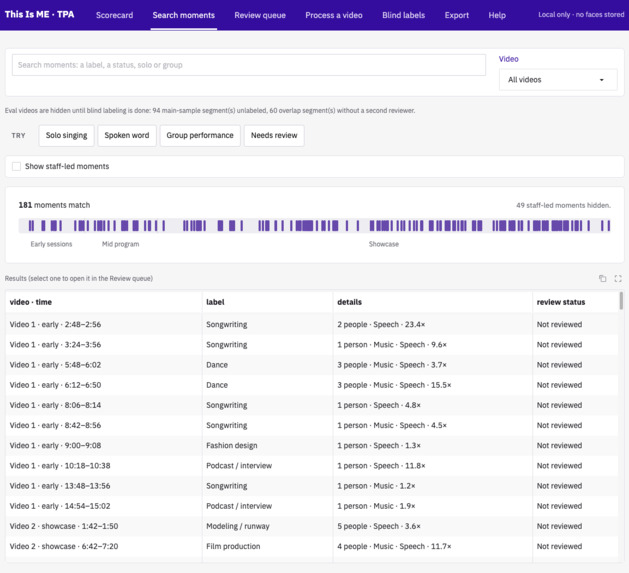This screenshot has height=573, width=629.
Task: Switch to the Review queue tab
Action: coord(260,15)
